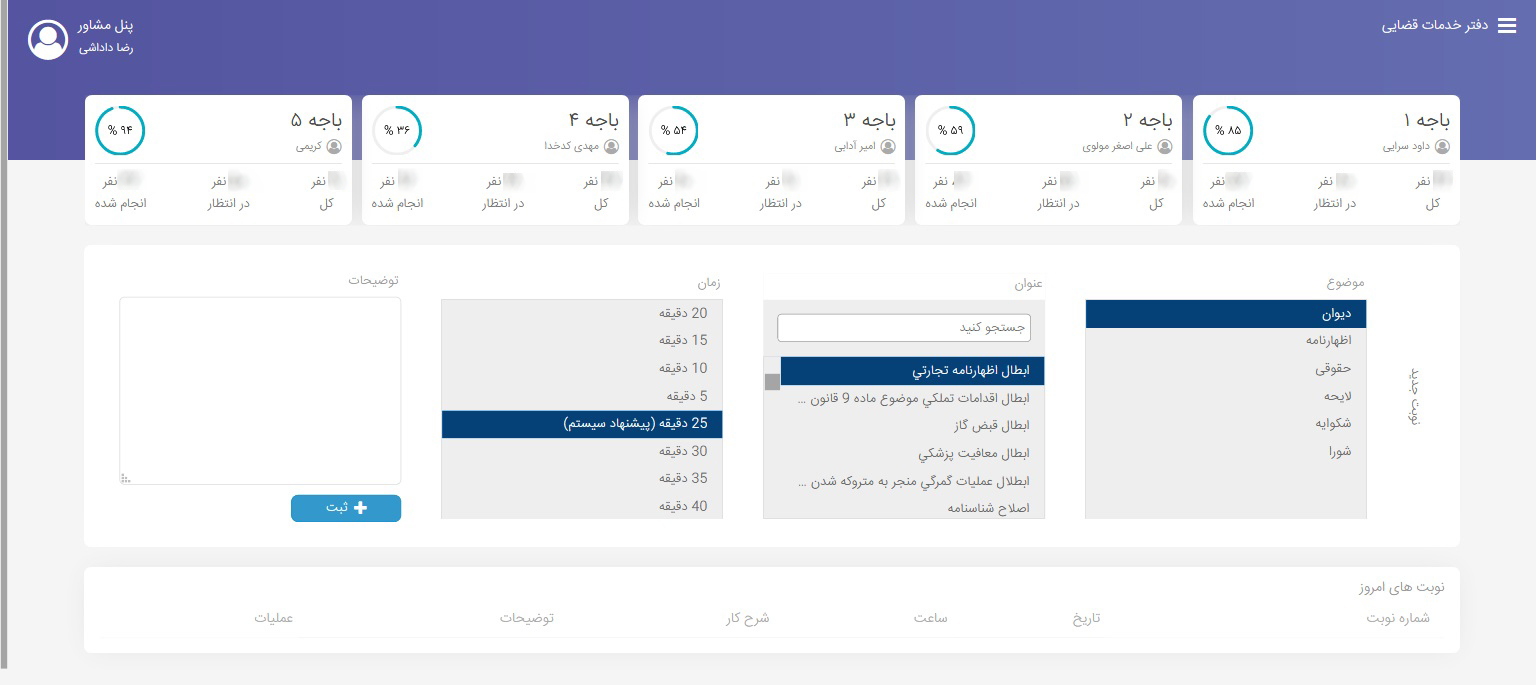Click the 85% progress circle of باجه ۱
The image size is (1536, 685).
(1228, 131)
